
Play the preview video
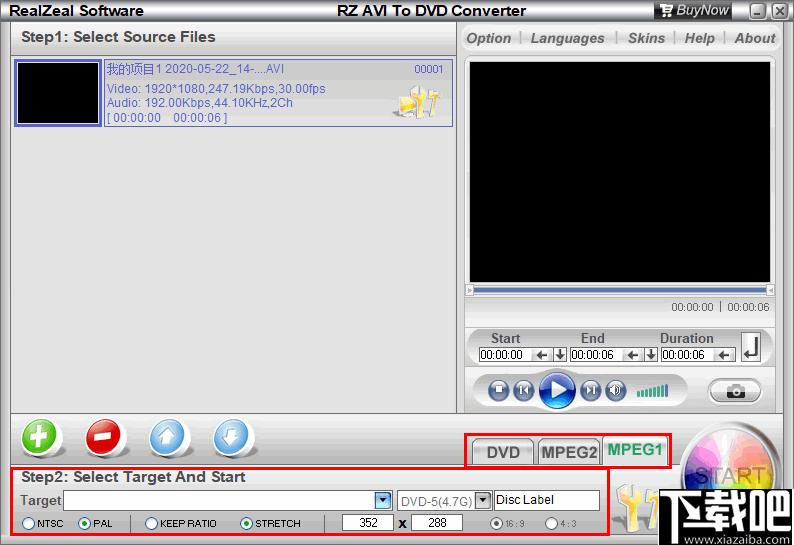pos(557,390)
